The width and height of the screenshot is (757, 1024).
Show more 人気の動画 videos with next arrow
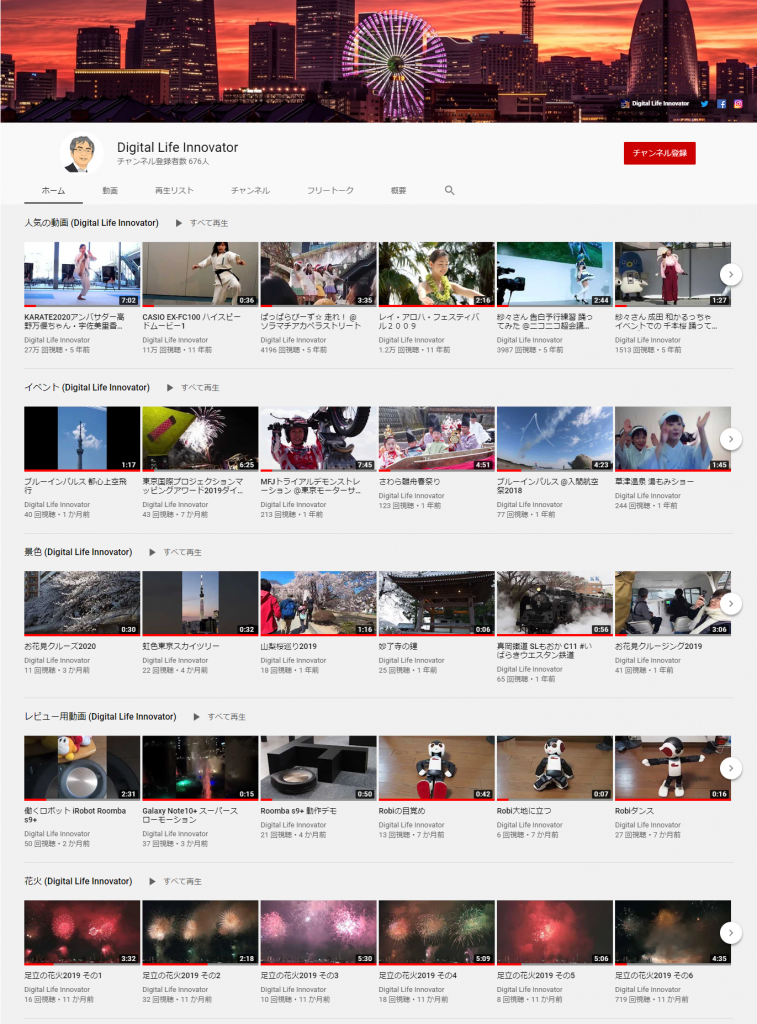(x=731, y=274)
